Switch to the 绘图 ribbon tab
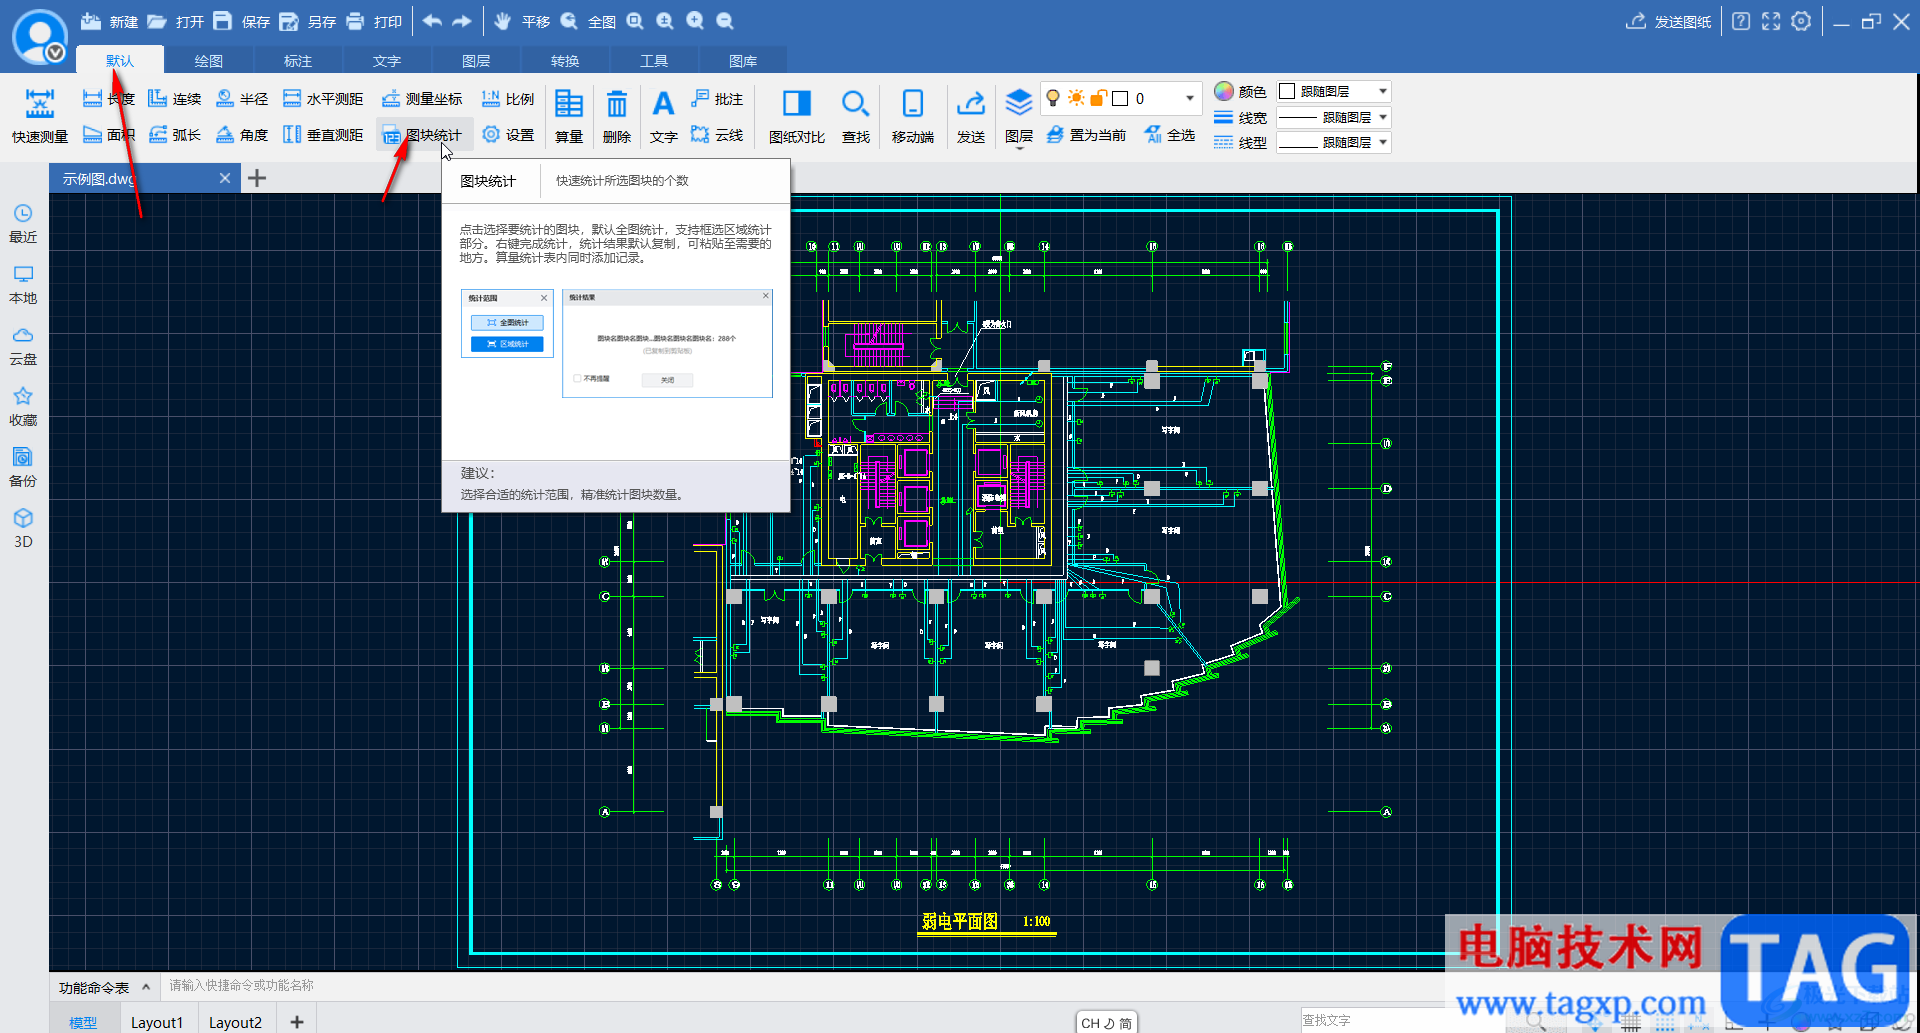 [209, 61]
